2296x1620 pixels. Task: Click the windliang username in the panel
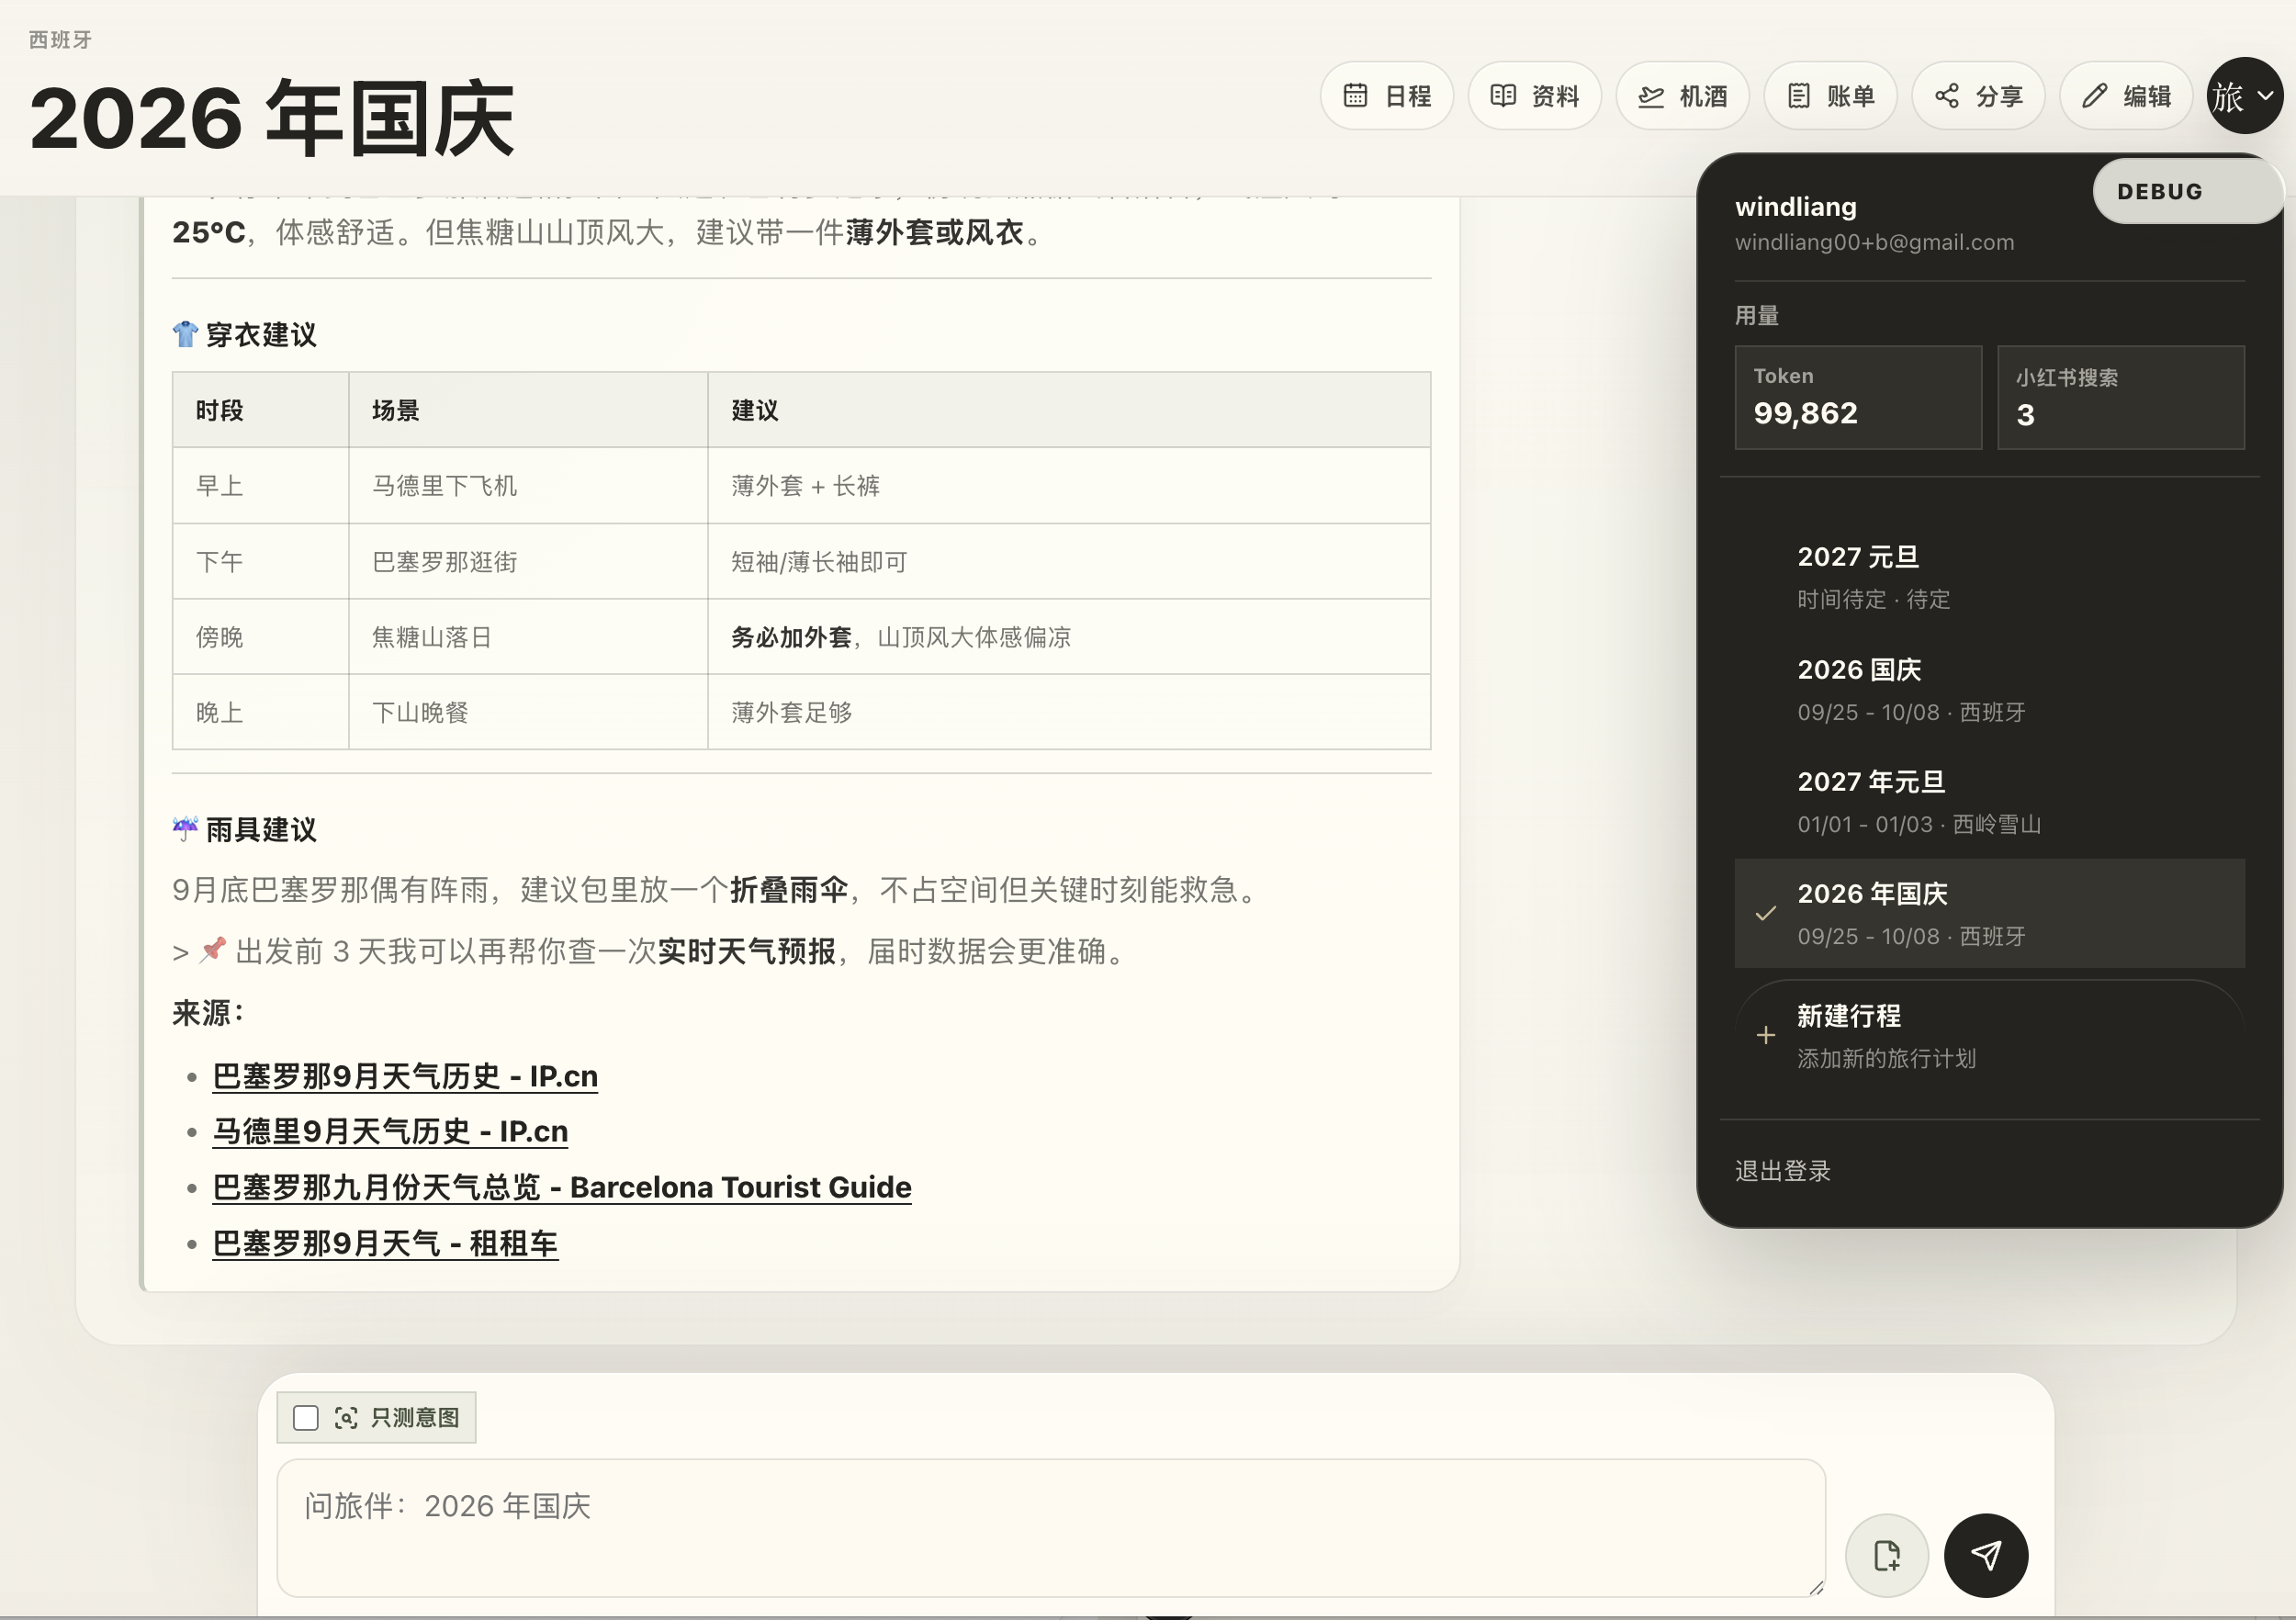pos(1795,206)
